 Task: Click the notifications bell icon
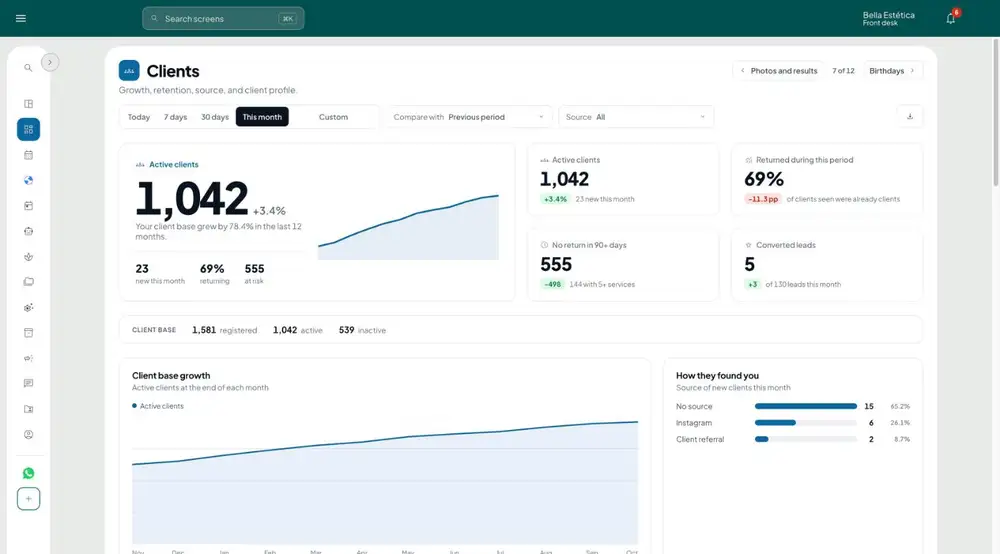point(950,18)
